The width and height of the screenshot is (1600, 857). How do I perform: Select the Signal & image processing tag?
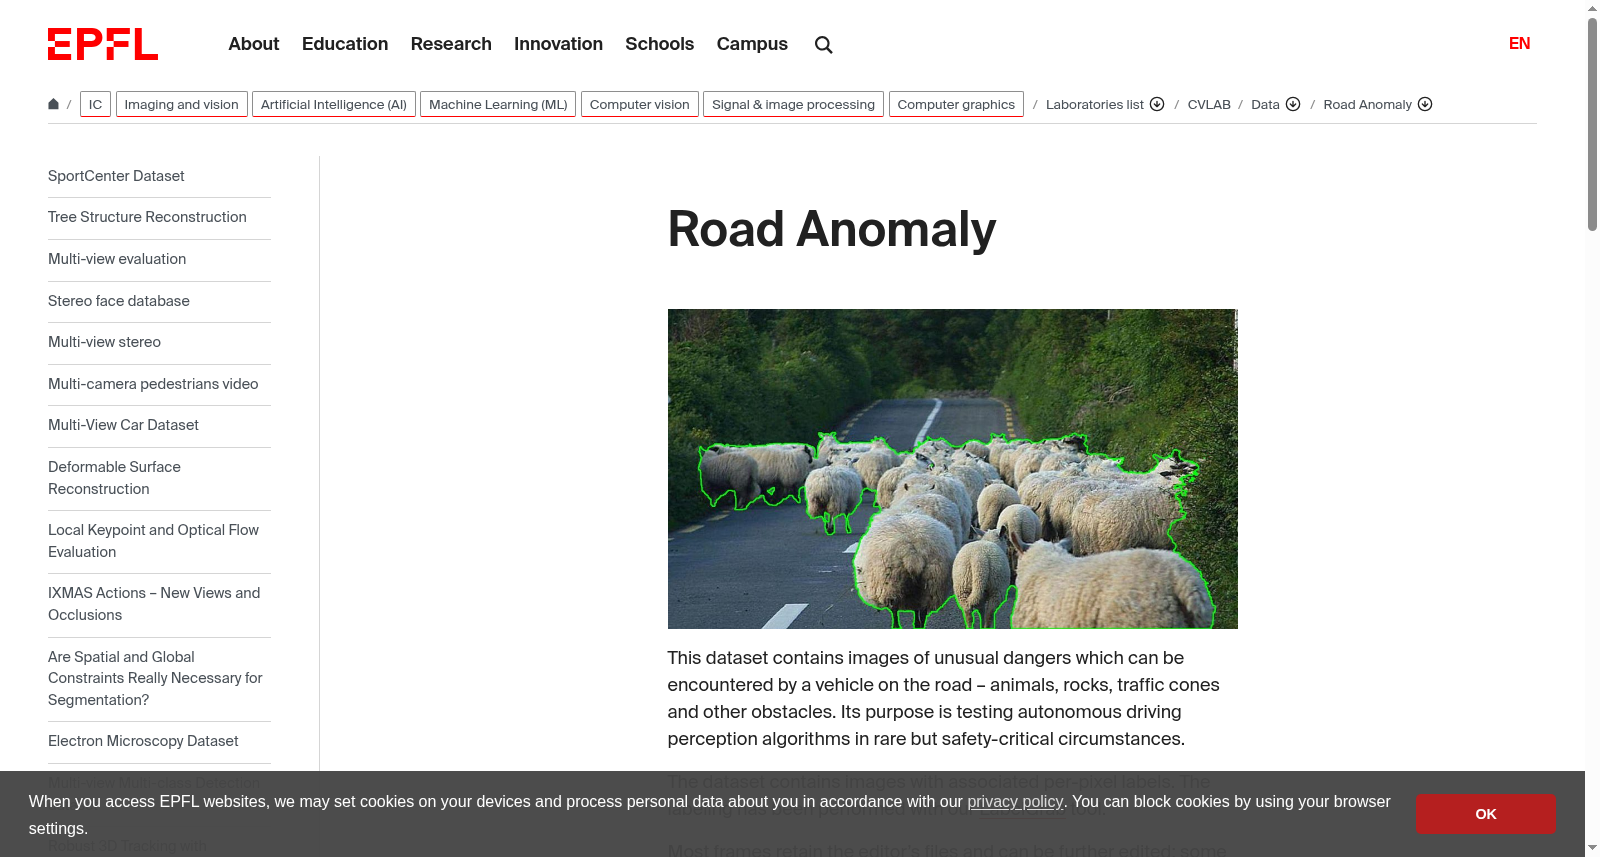coord(793,104)
